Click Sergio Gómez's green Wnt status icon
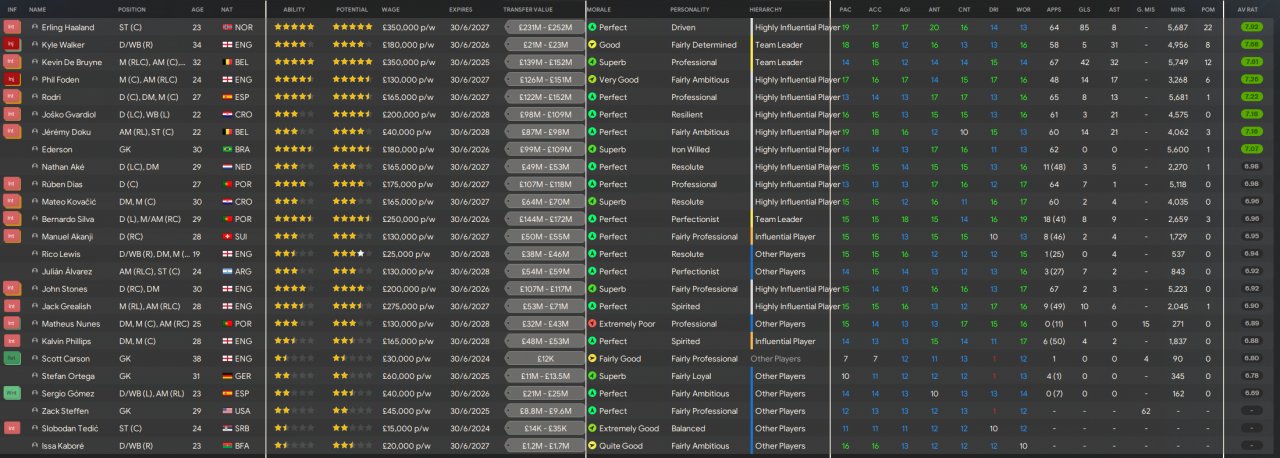Viewport: 1280px width, 458px height. (x=12, y=393)
